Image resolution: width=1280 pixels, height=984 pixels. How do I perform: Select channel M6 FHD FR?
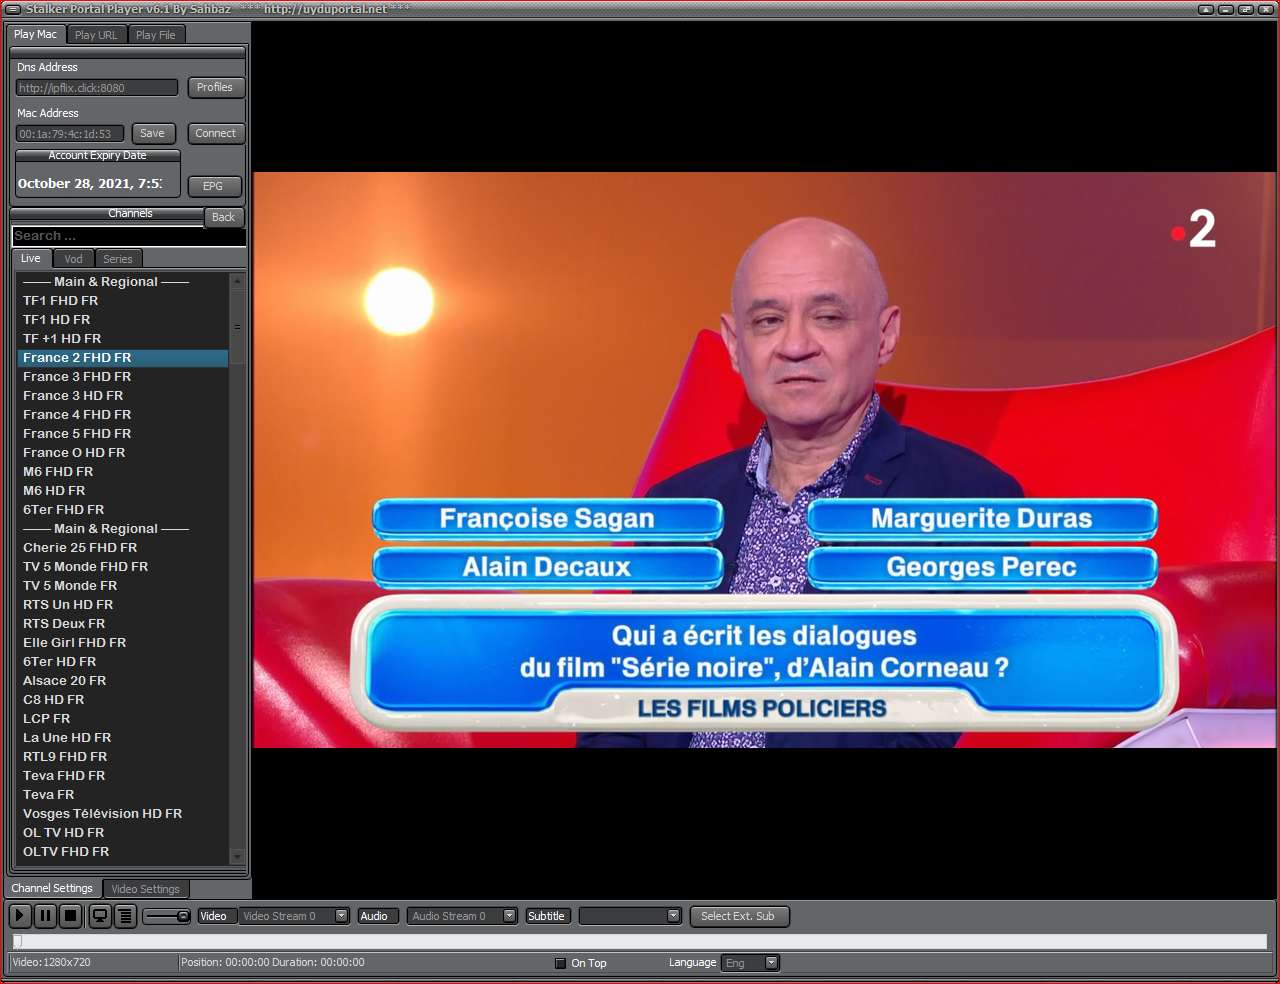click(x=124, y=472)
